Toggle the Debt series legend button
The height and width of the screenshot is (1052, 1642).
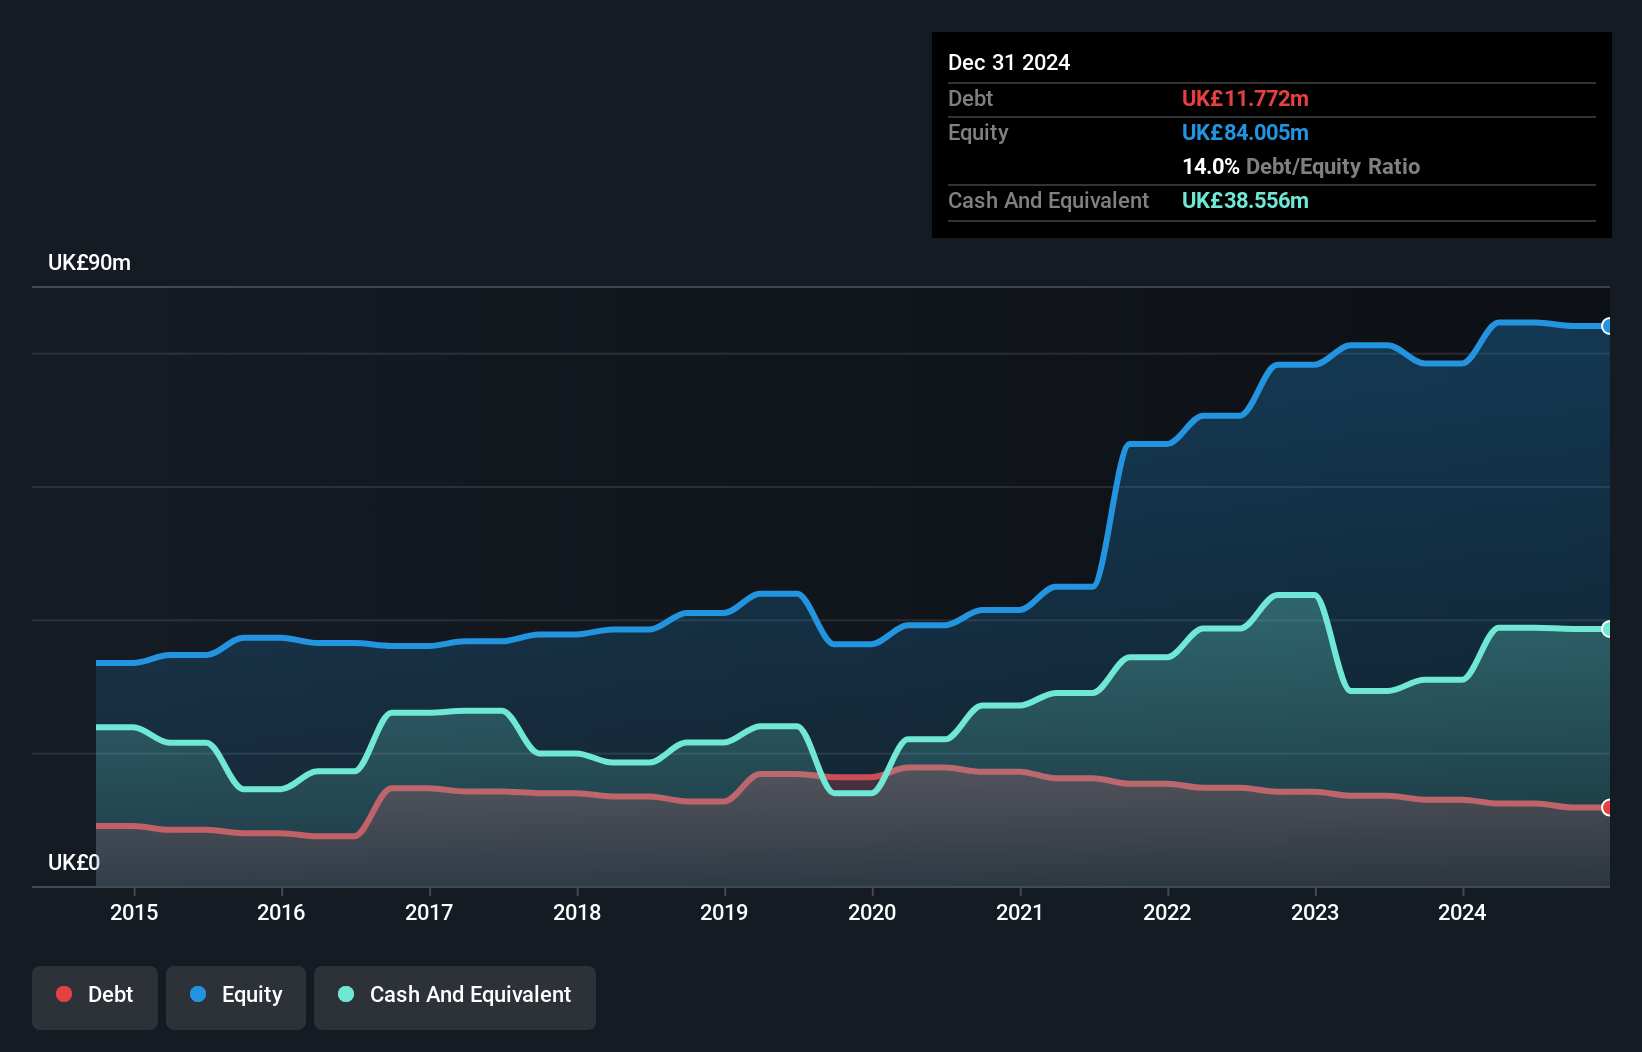tap(95, 997)
